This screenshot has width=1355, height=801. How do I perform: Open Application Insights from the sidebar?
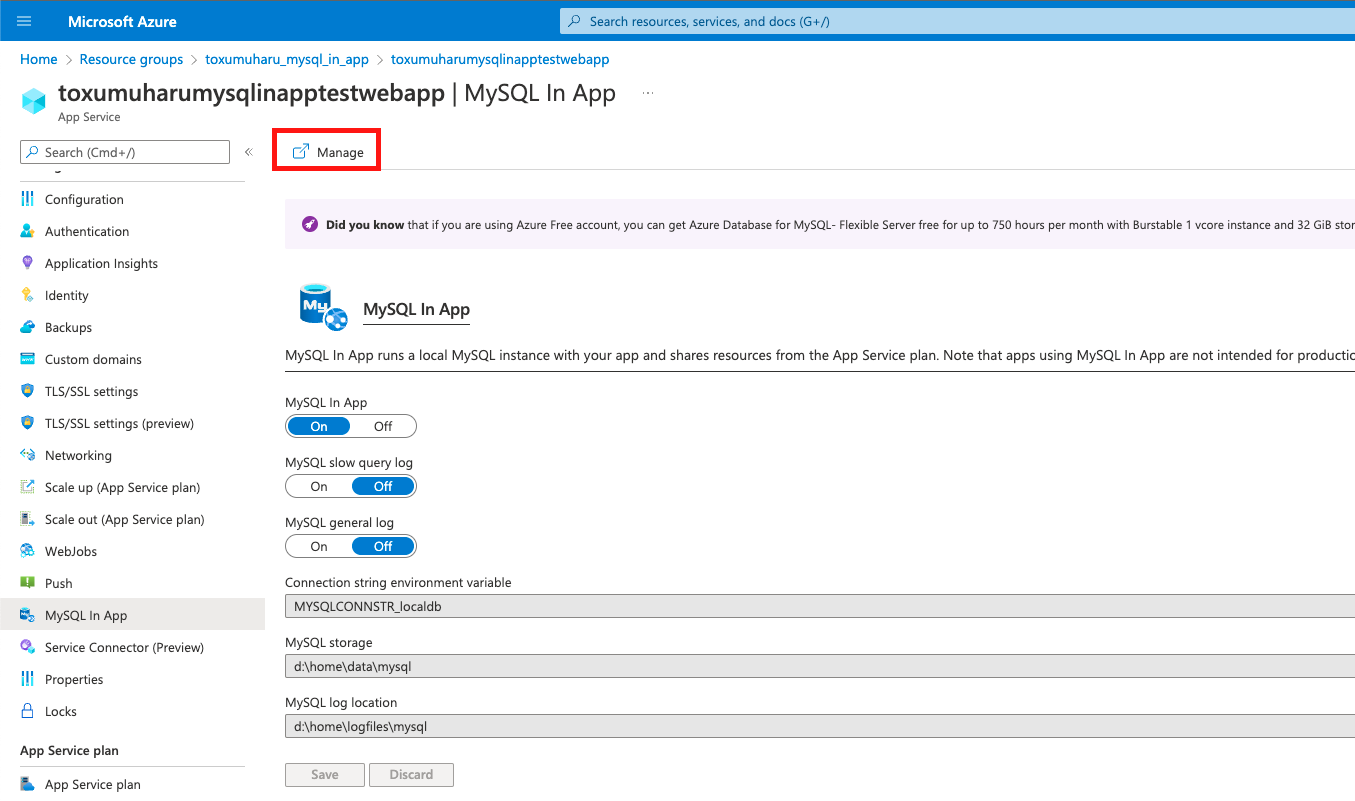click(x=100, y=263)
